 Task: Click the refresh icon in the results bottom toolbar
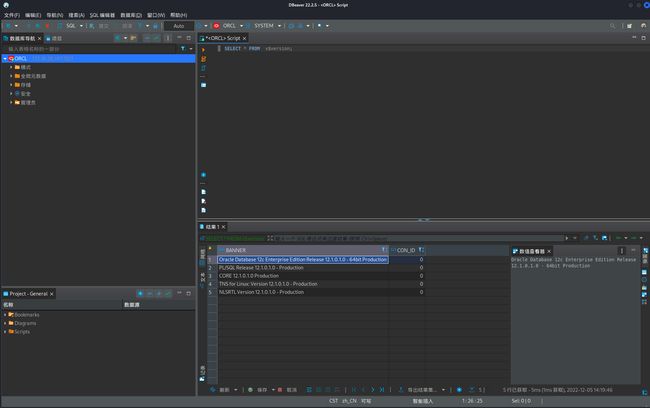click(x=213, y=390)
